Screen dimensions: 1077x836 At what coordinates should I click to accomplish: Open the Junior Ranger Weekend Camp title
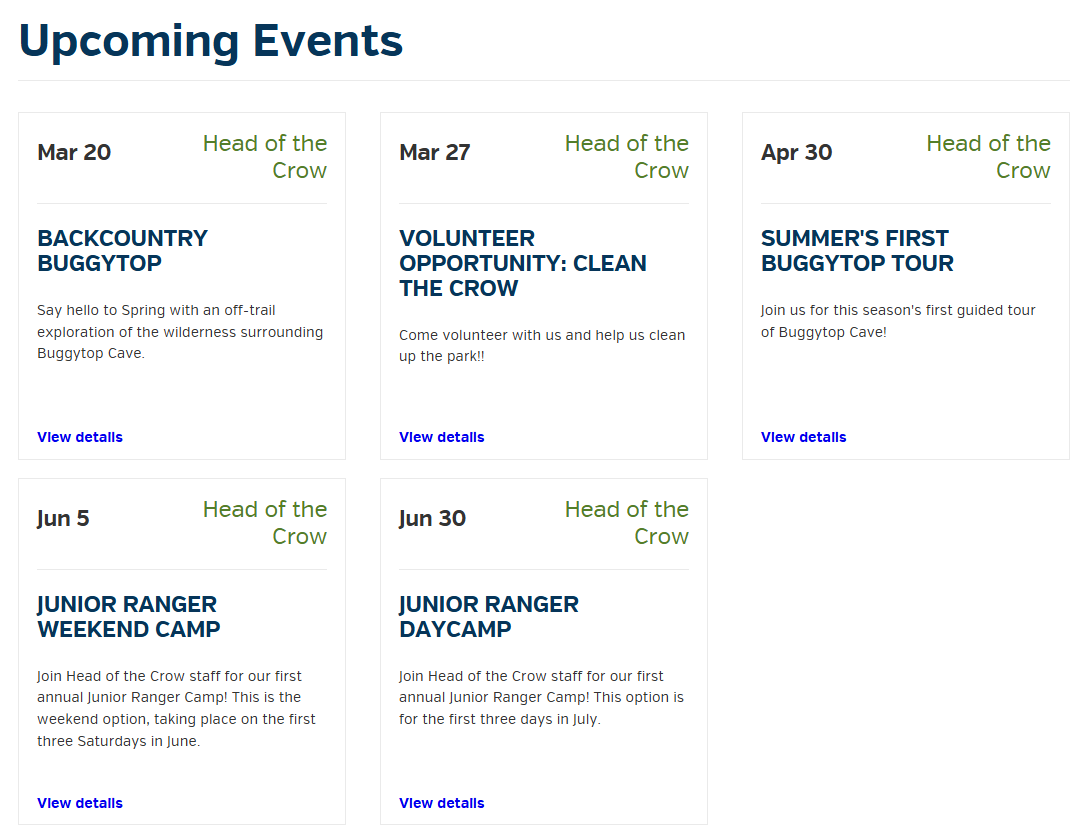pos(128,617)
